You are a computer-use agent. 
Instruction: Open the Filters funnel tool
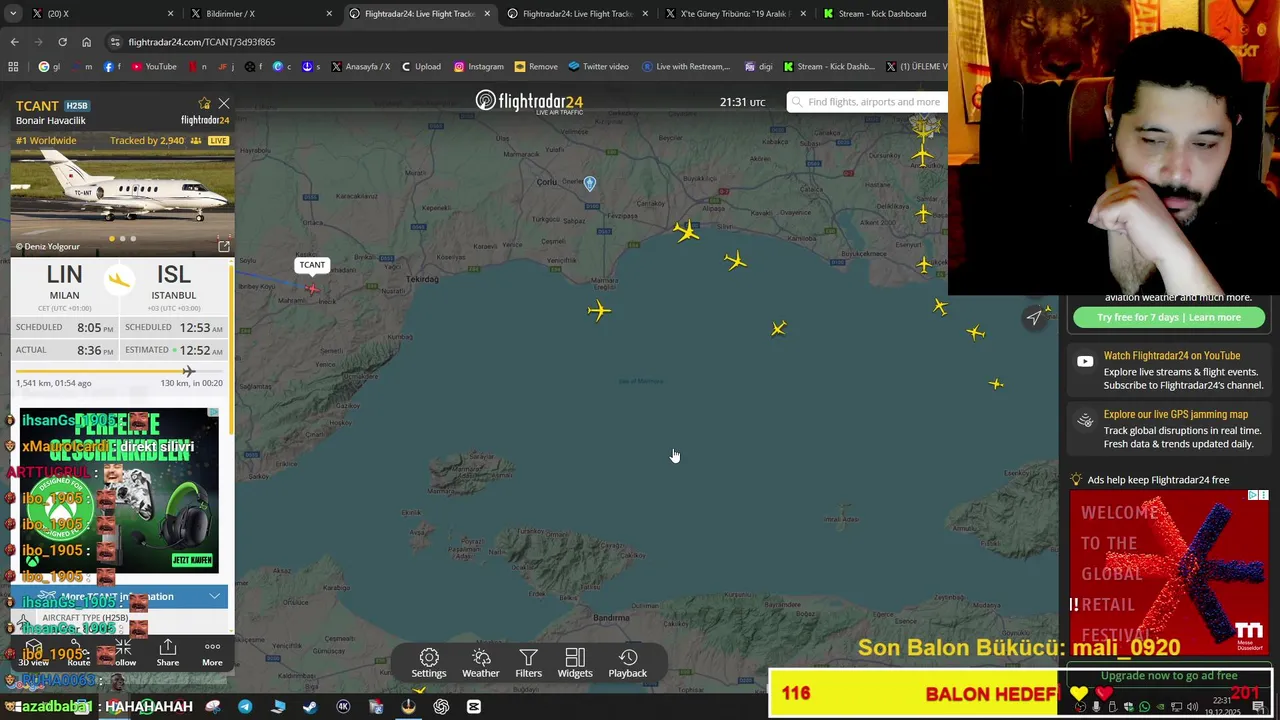click(x=528, y=663)
